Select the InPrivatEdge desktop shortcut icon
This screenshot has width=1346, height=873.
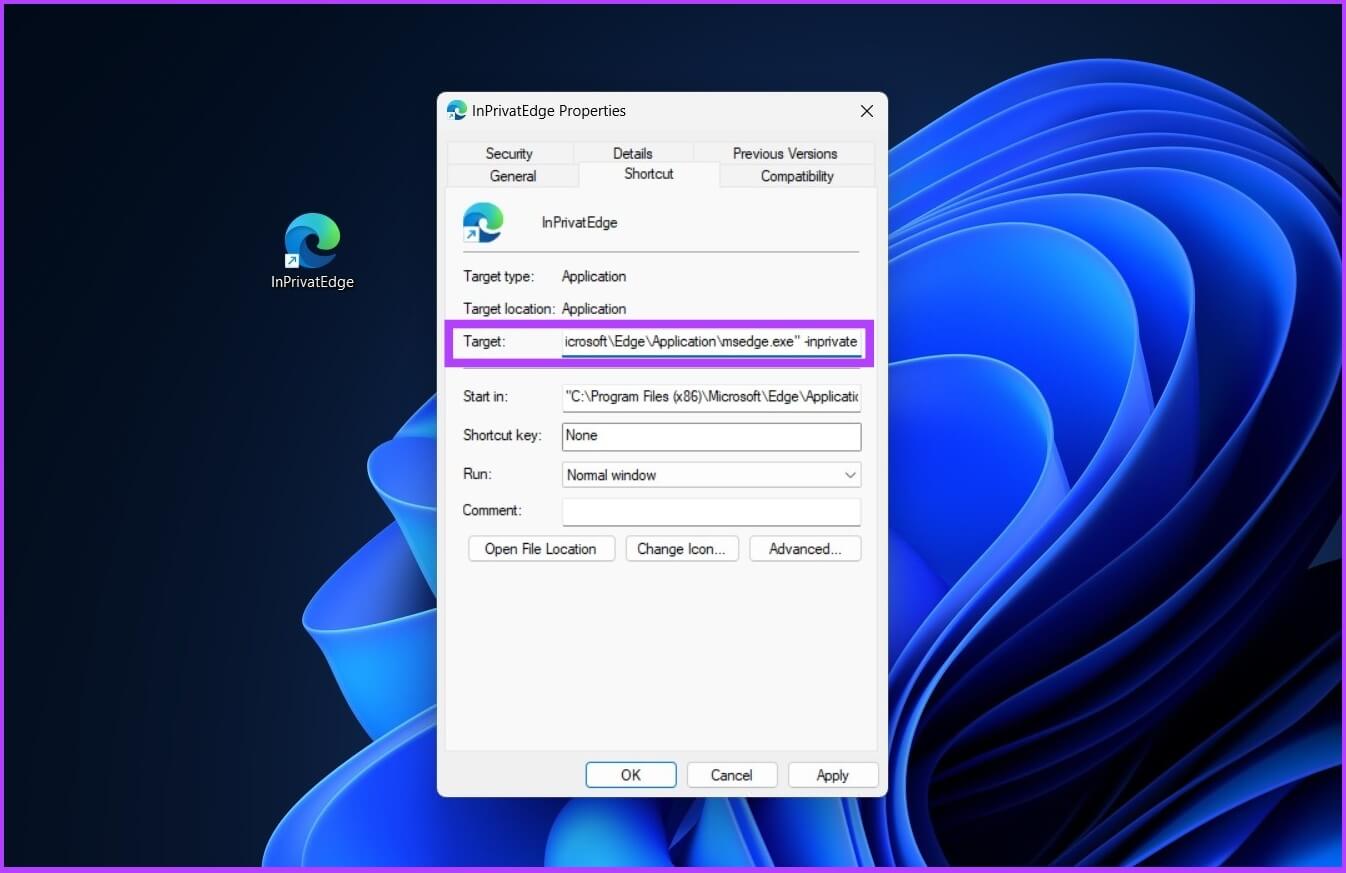pyautogui.click(x=312, y=241)
